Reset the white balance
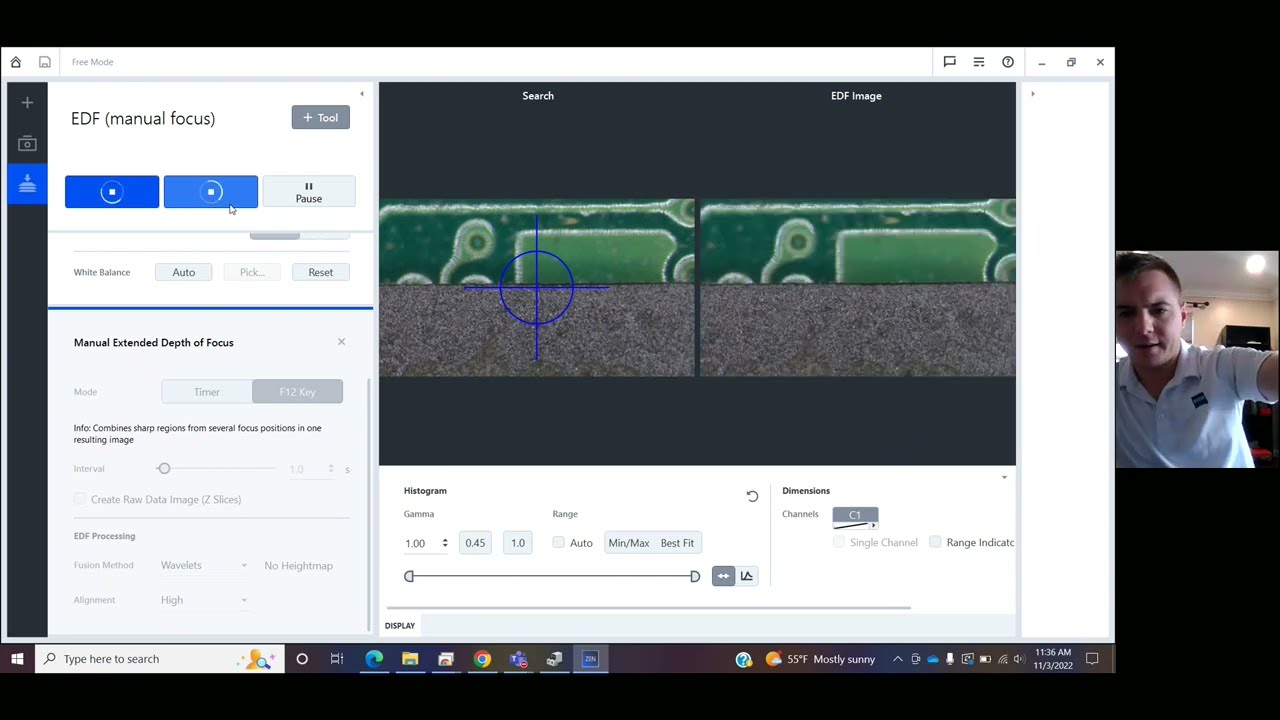1280x720 pixels. [321, 272]
